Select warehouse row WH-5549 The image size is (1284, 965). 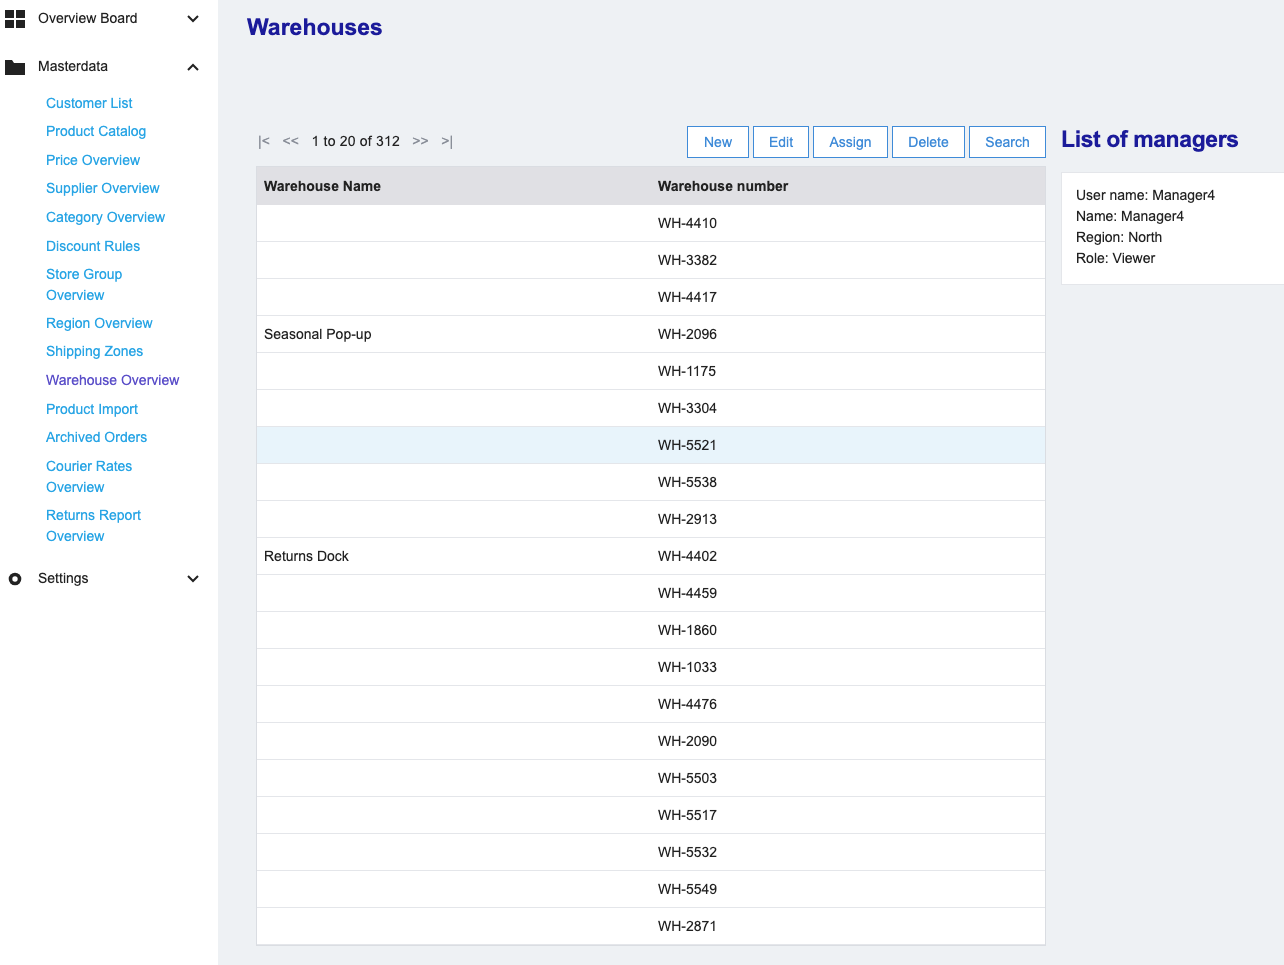click(x=651, y=889)
